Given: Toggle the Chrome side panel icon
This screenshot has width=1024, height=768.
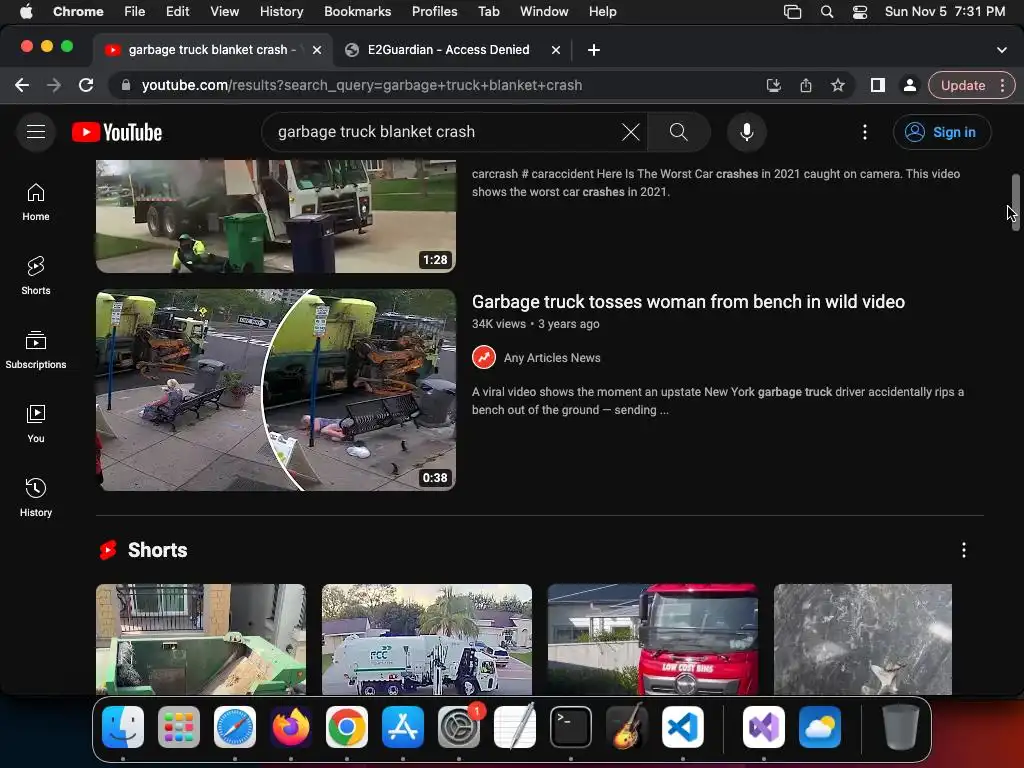Looking at the screenshot, I should click(878, 85).
